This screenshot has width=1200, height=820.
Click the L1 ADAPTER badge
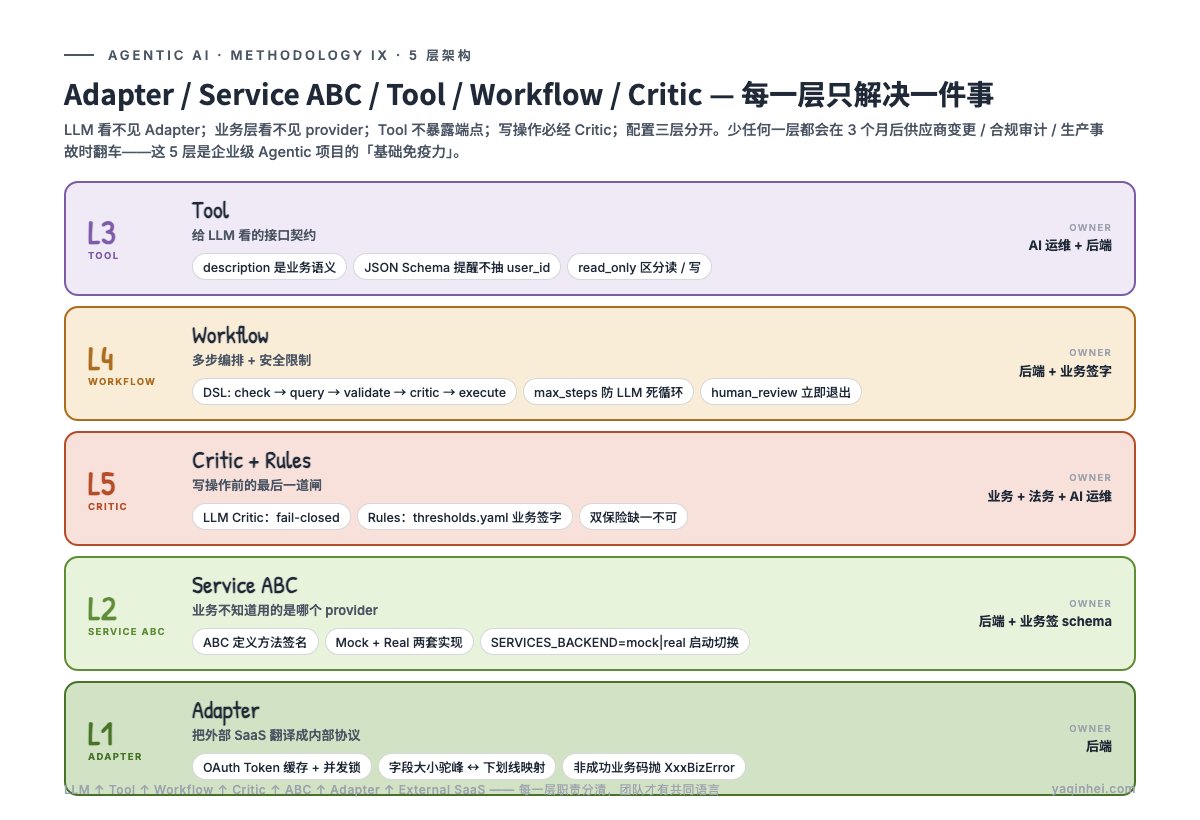(114, 741)
